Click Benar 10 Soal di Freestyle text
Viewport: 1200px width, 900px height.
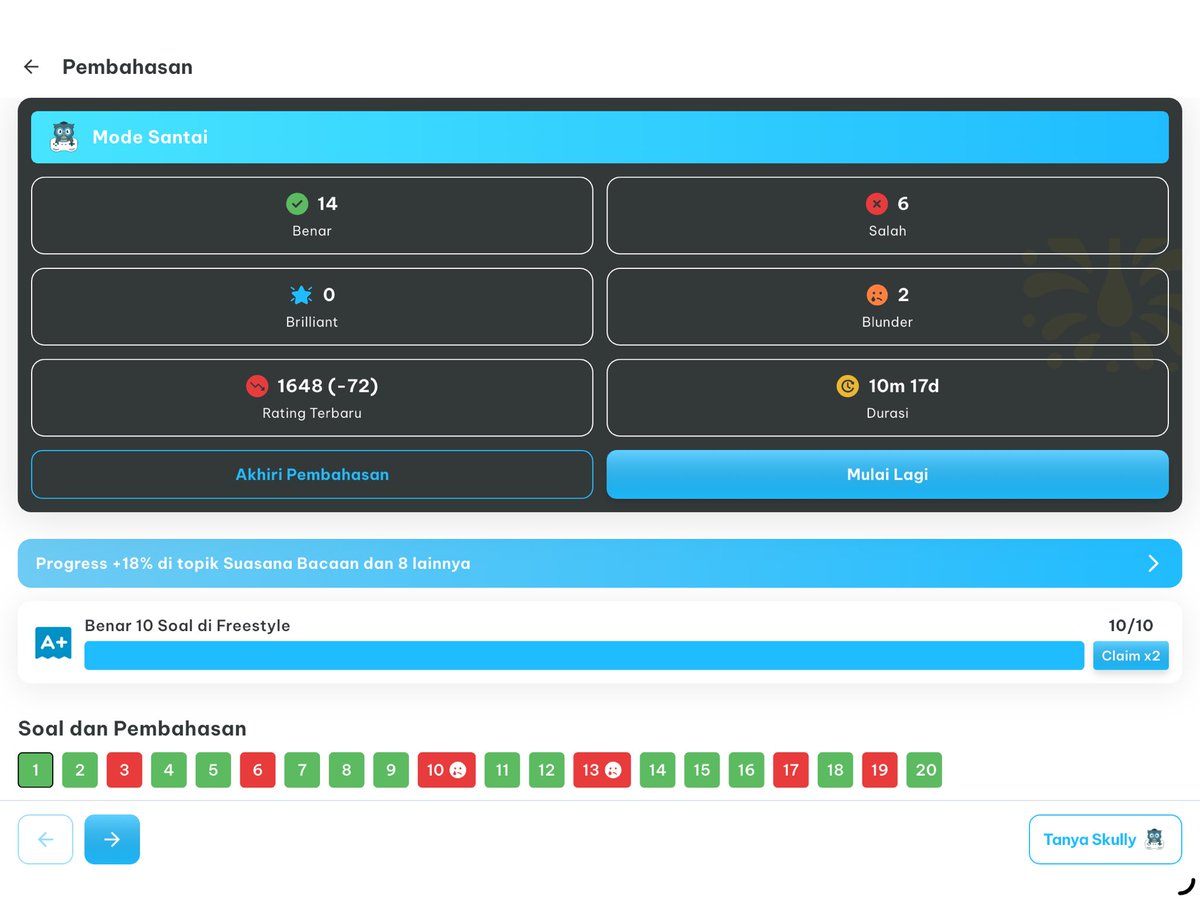click(187, 626)
